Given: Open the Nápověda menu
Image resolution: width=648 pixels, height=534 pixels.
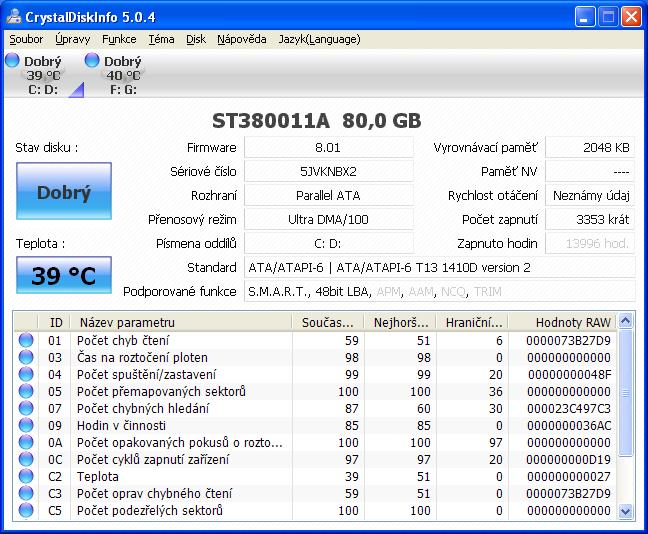Looking at the screenshot, I should pyautogui.click(x=242, y=39).
